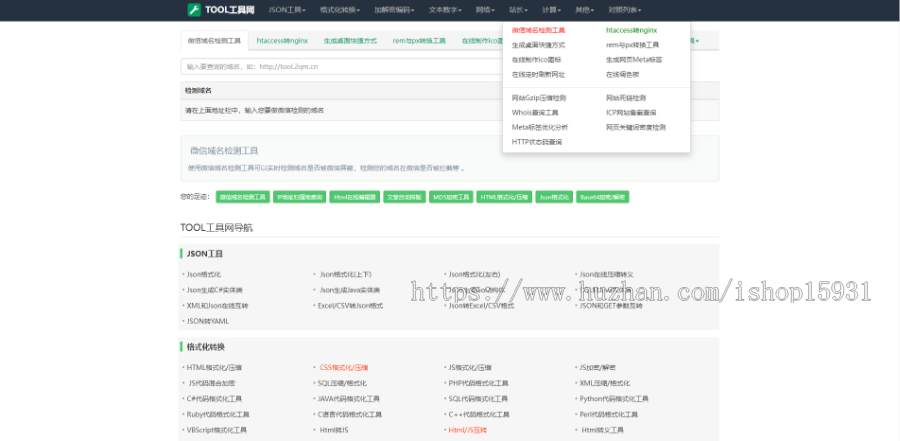This screenshot has width=900, height=441.
Task: Click the MD5加密工具 footprint button
Action: (x=451, y=197)
